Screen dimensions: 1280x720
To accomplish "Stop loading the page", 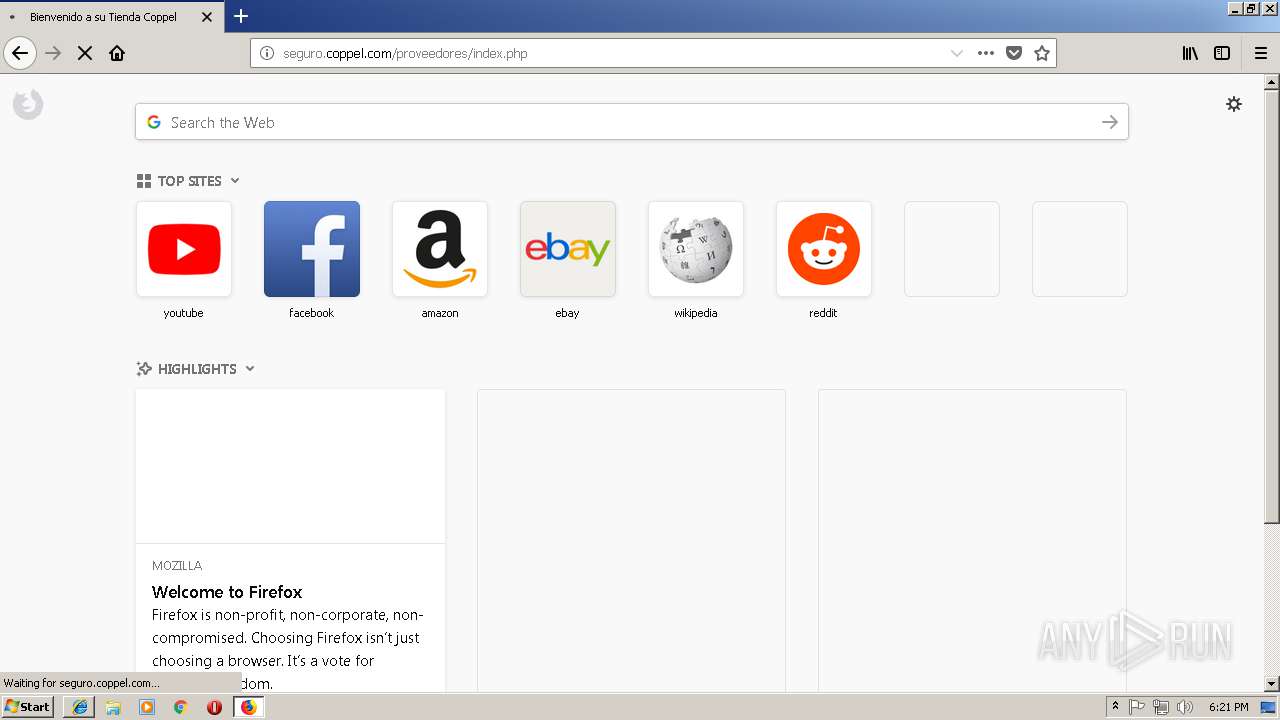I will click(x=85, y=53).
